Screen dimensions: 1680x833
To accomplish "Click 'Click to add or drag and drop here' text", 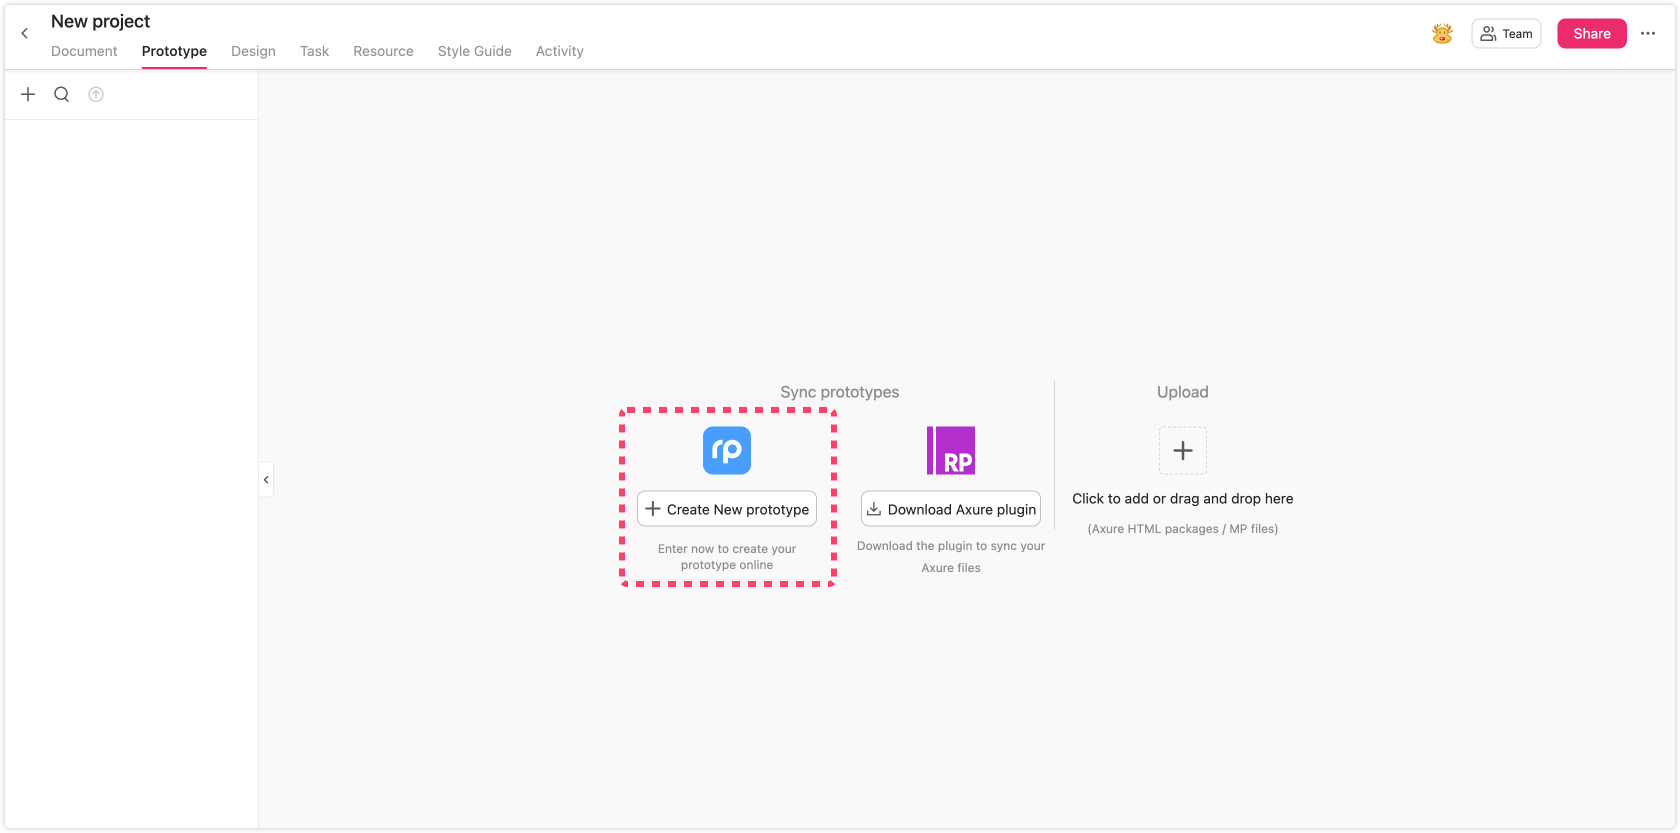I will coord(1183,499).
